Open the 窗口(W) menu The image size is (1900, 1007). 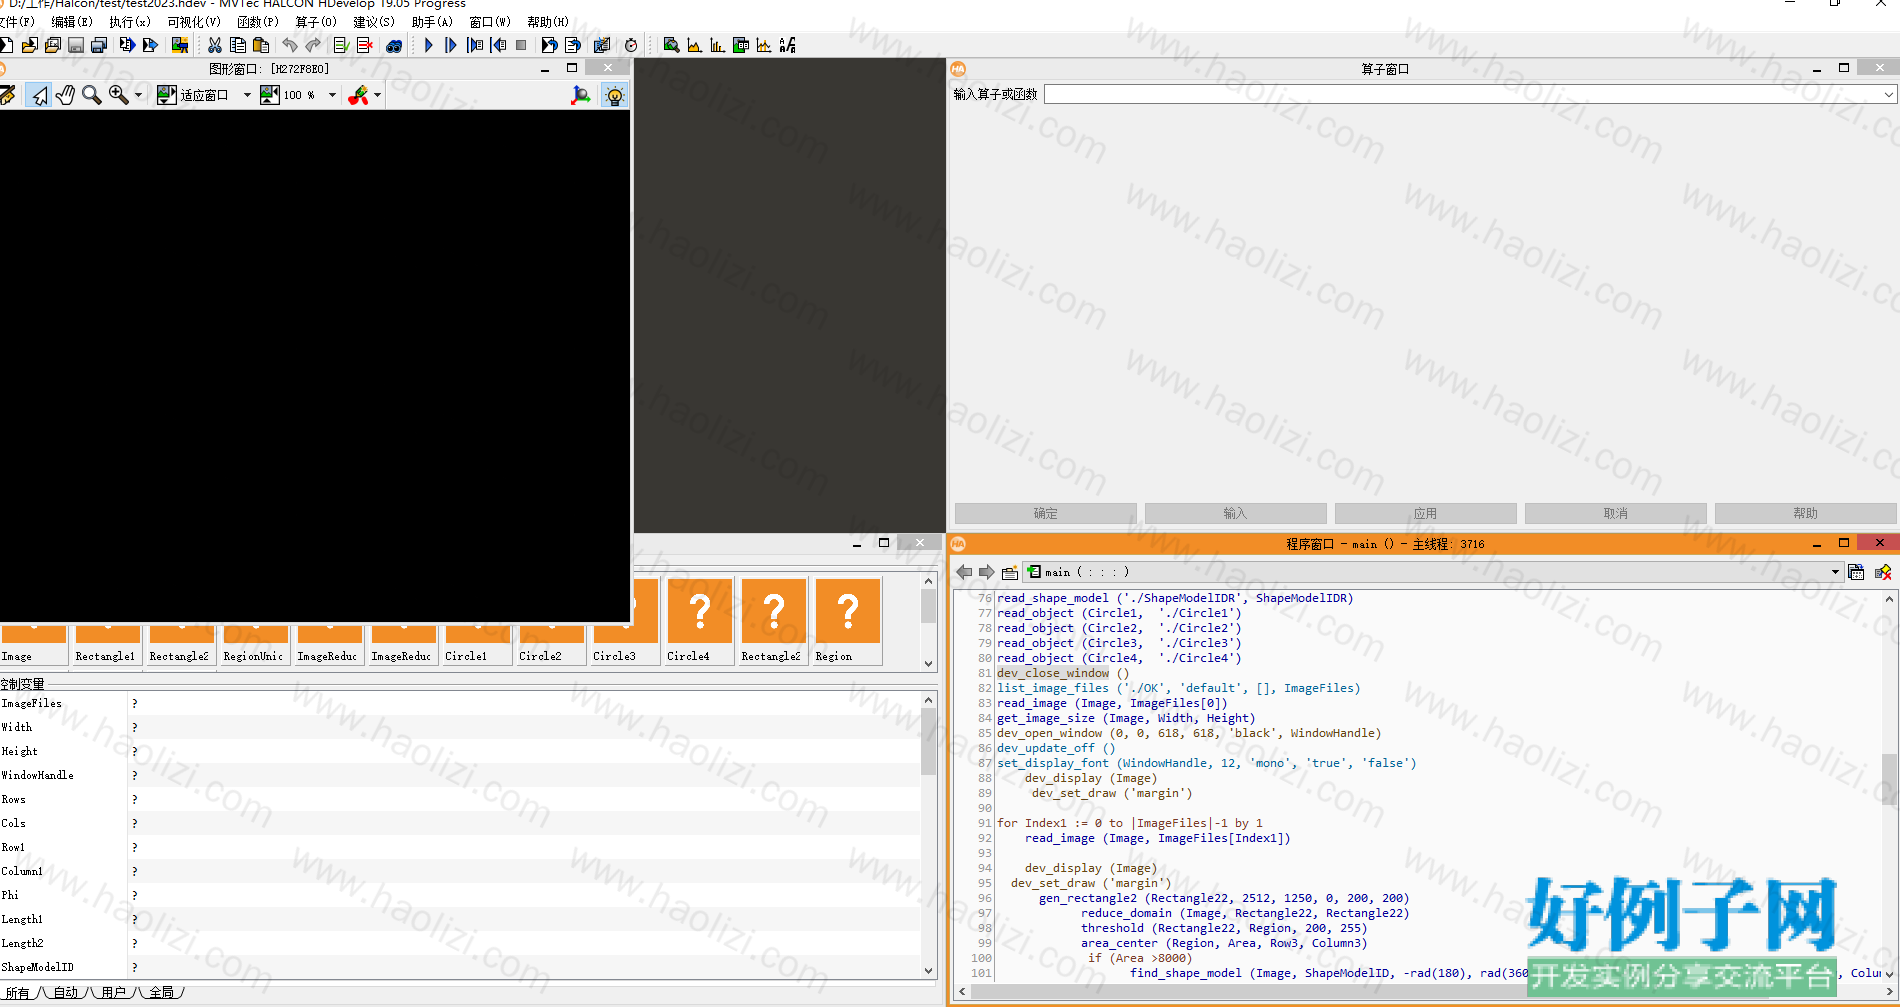click(490, 21)
